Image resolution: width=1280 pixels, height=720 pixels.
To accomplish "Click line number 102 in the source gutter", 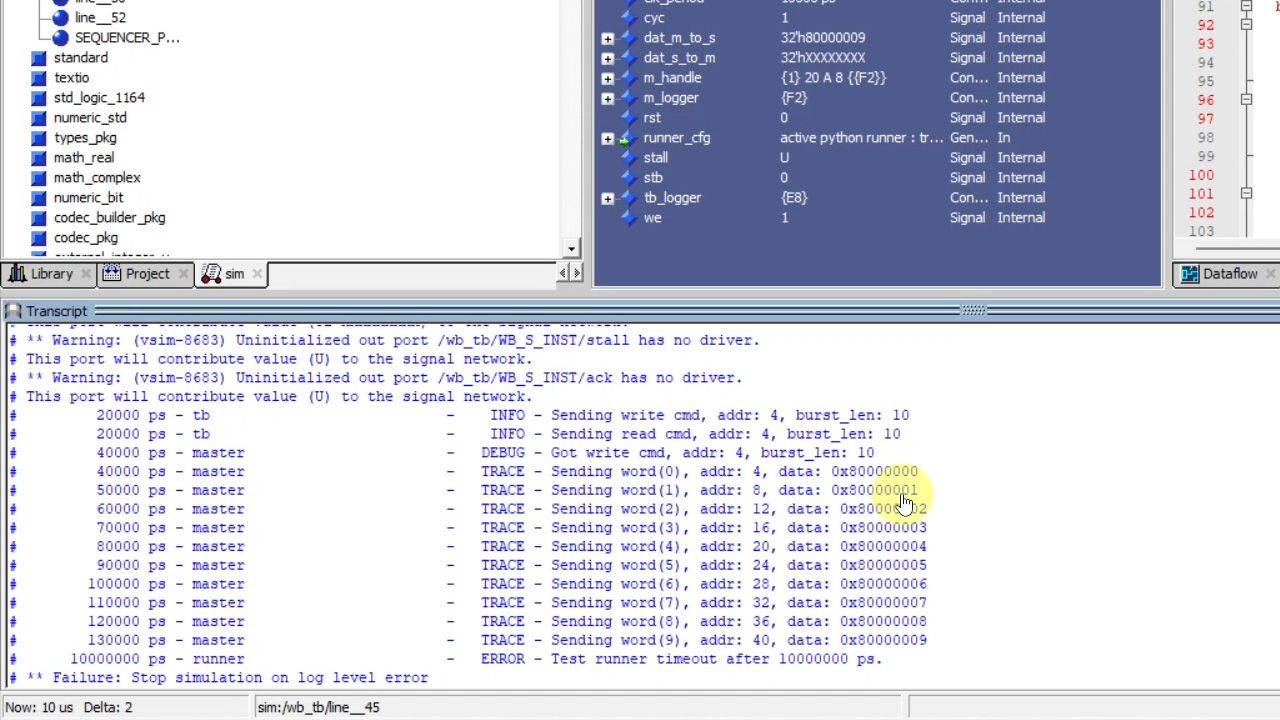I will click(1201, 212).
